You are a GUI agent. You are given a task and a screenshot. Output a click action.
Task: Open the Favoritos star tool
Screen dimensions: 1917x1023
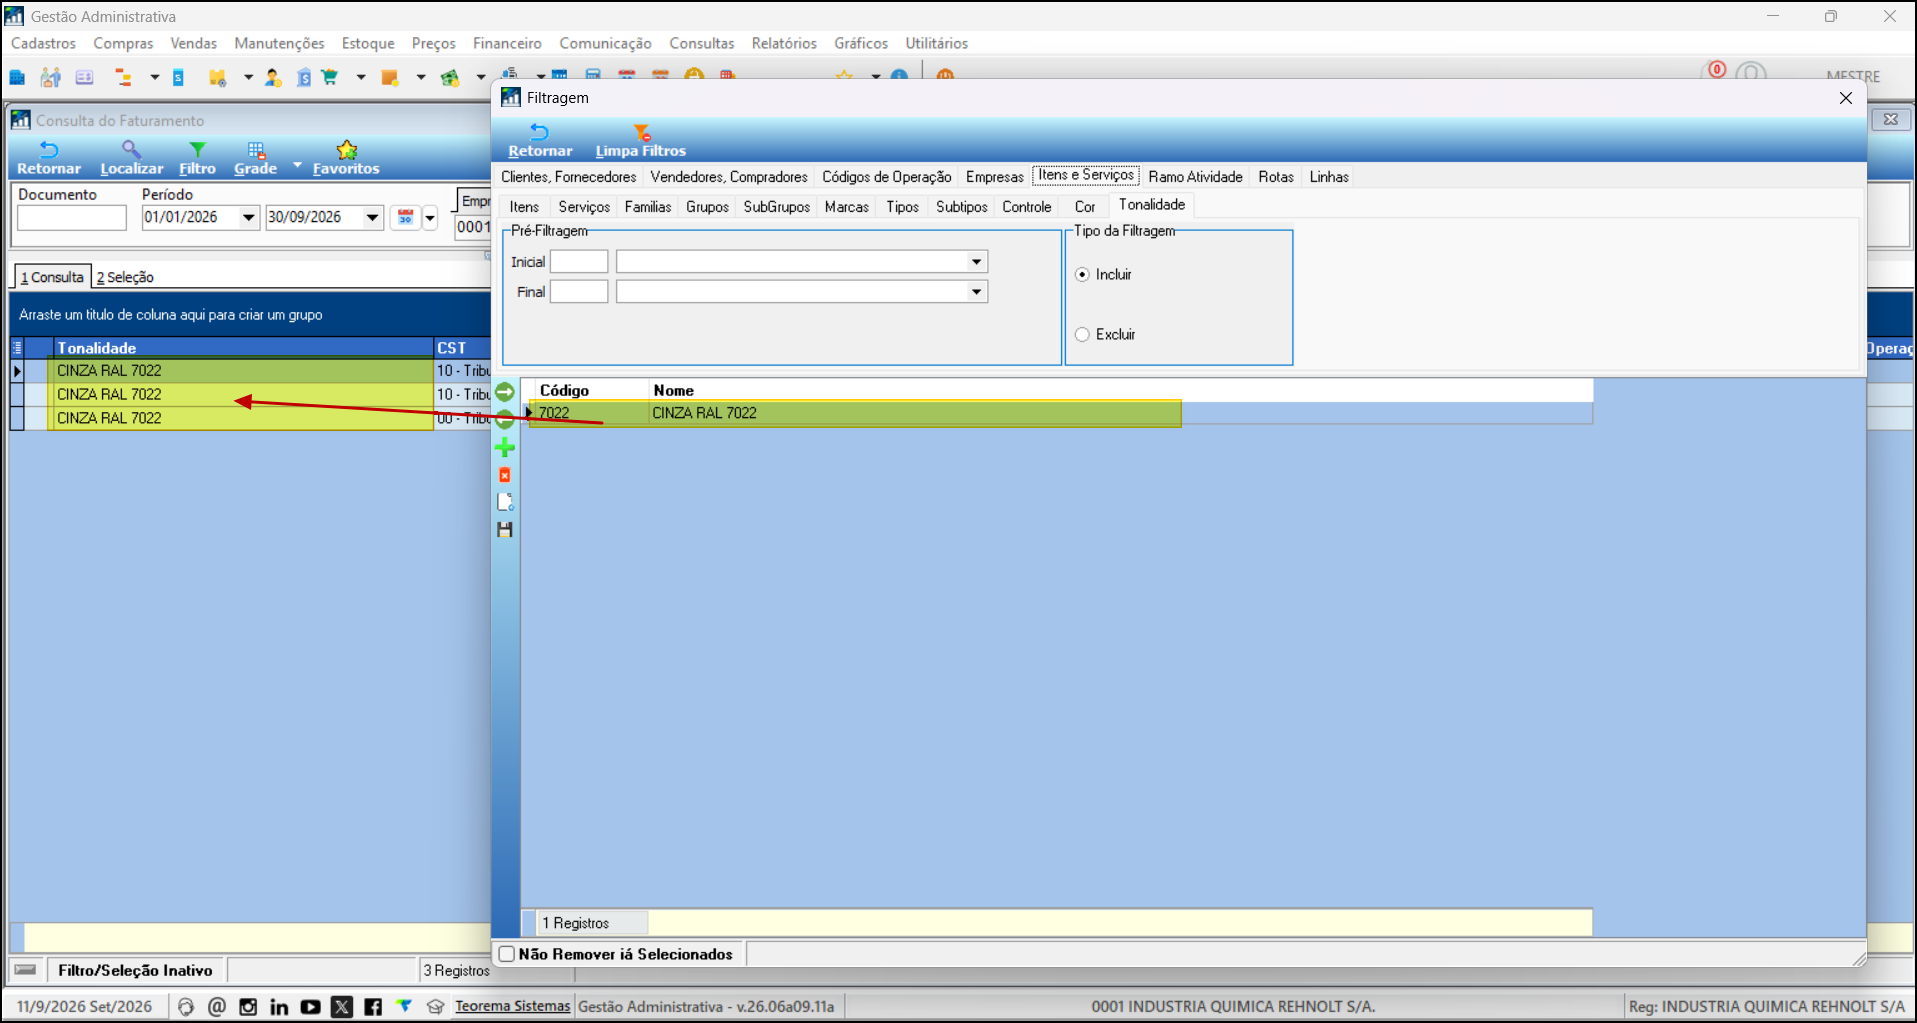pos(346,159)
